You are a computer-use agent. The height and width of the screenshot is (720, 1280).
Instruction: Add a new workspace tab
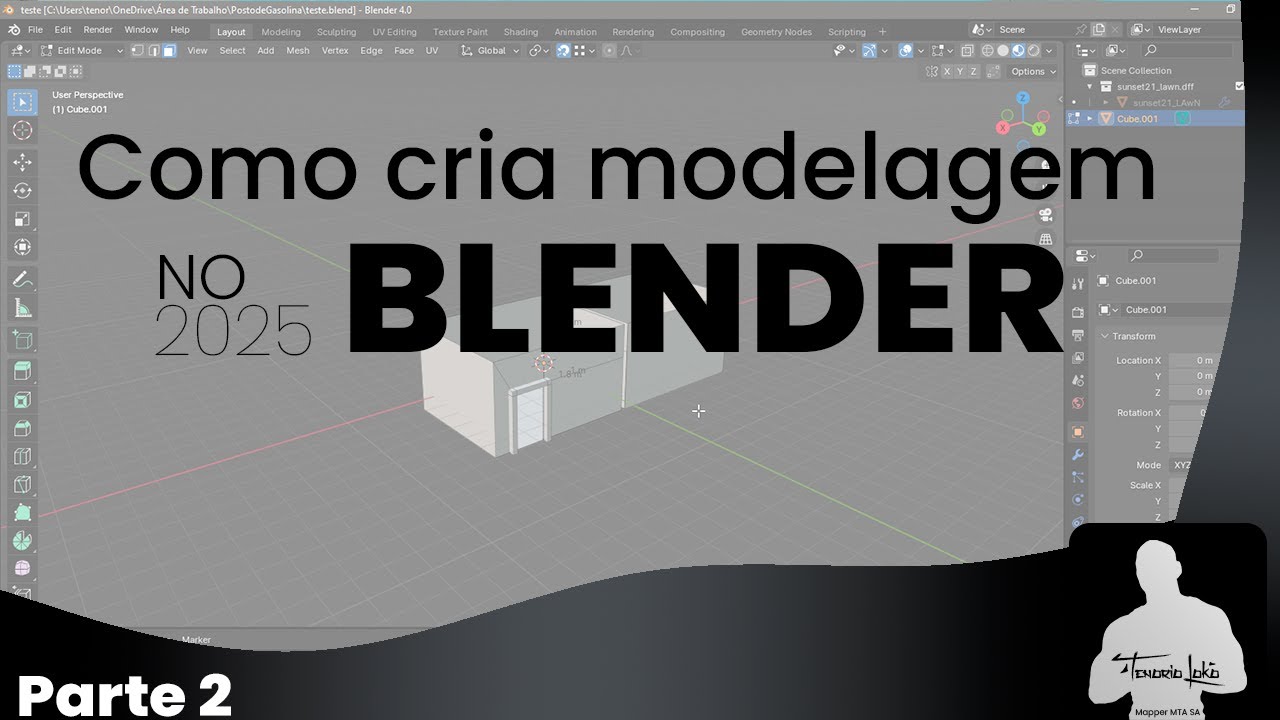point(882,32)
